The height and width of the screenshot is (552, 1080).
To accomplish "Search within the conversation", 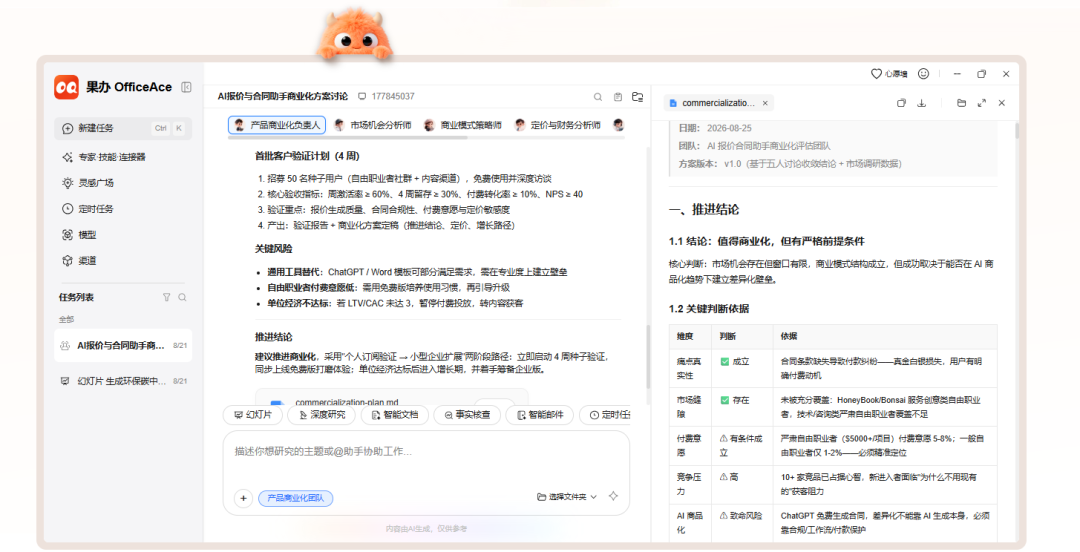I will [x=598, y=97].
